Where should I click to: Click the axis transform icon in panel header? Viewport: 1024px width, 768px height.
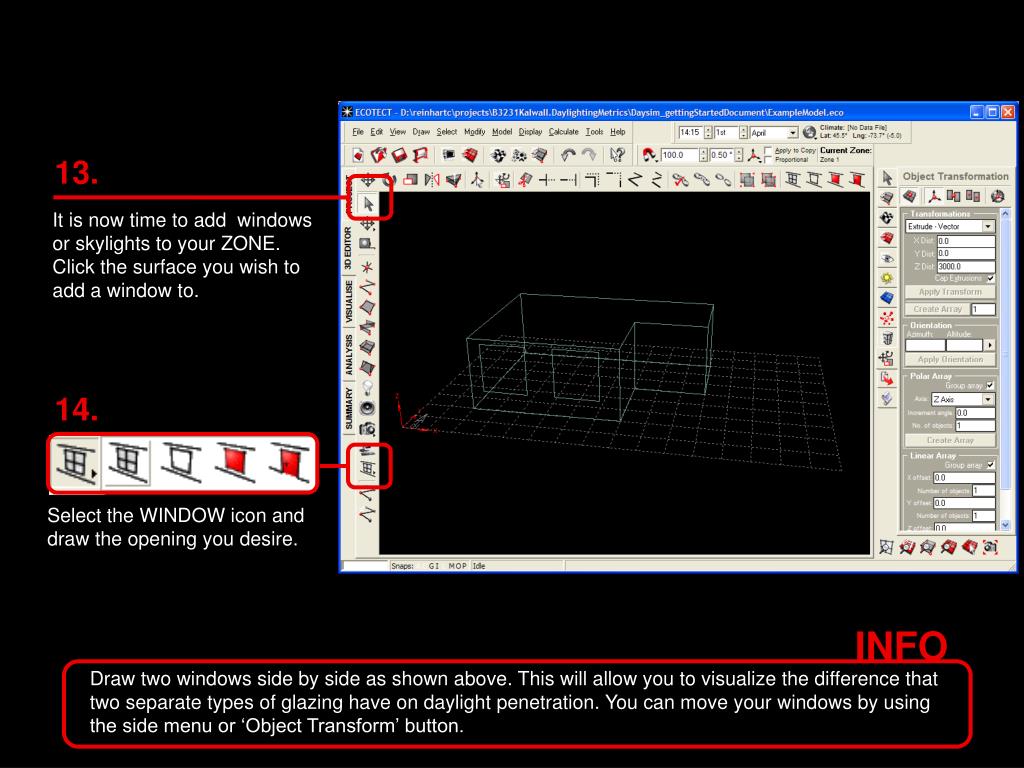click(x=935, y=195)
